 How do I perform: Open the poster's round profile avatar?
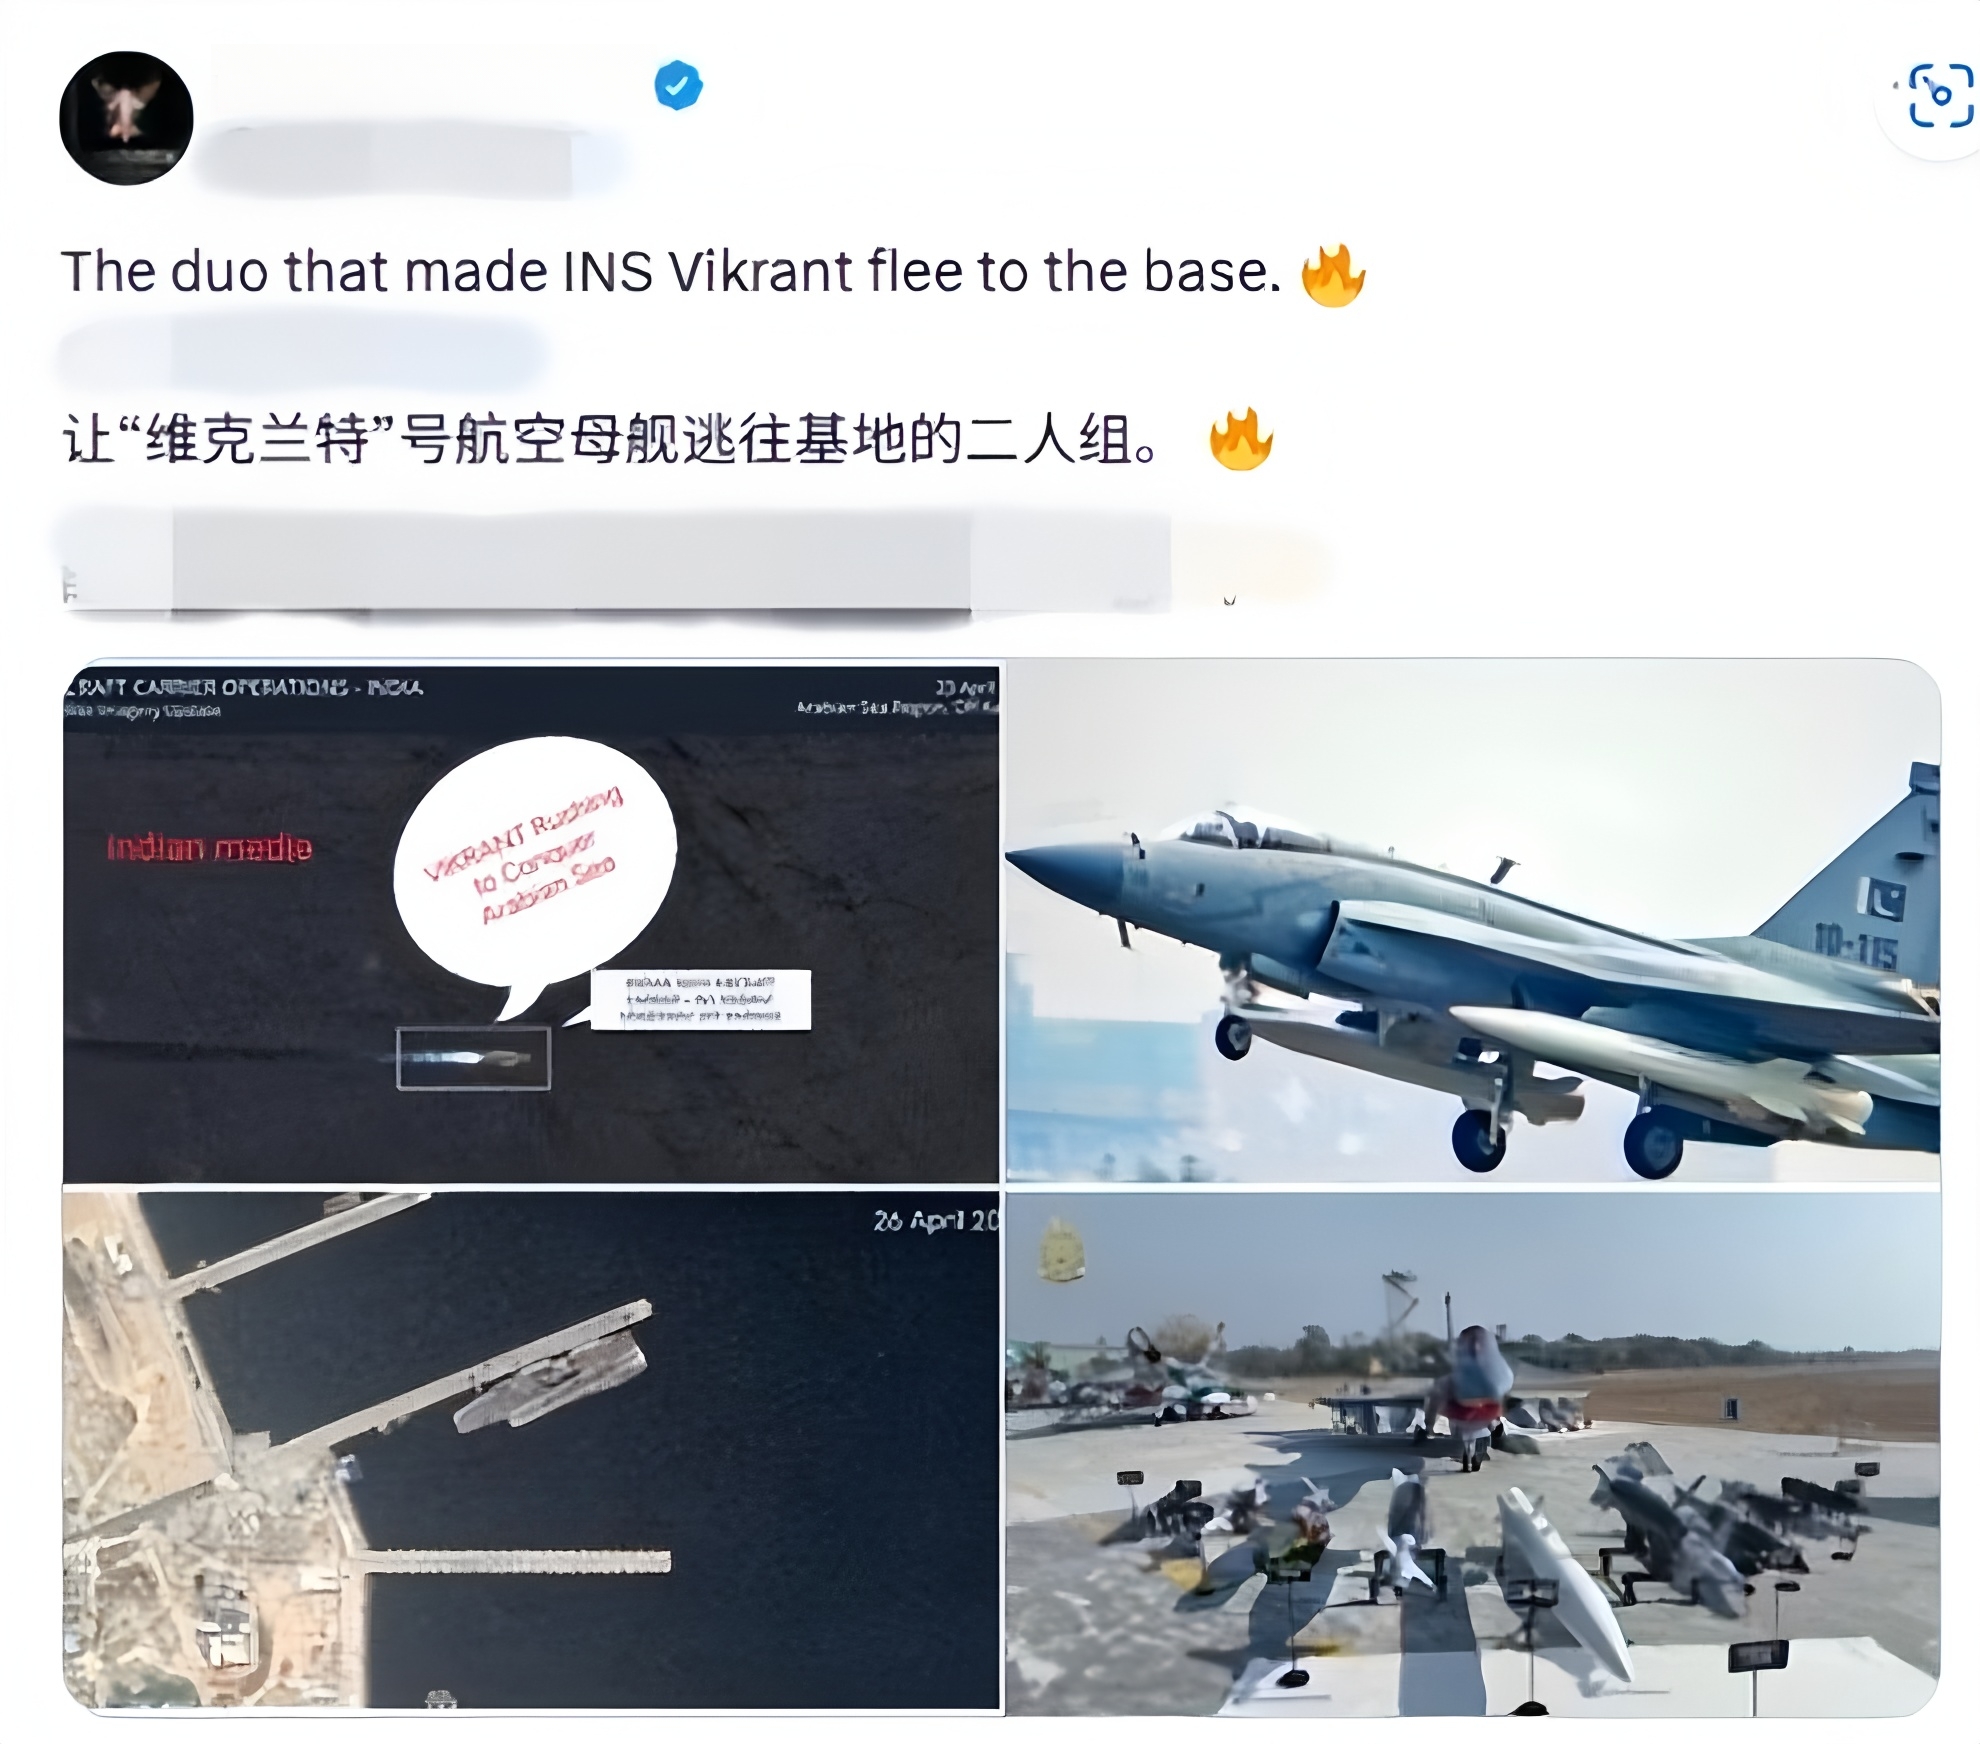tap(126, 118)
